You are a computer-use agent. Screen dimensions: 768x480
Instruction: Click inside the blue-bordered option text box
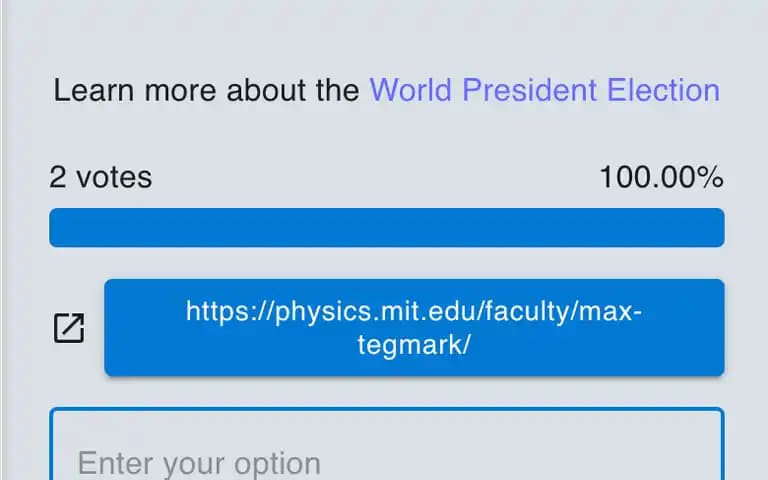(x=387, y=444)
